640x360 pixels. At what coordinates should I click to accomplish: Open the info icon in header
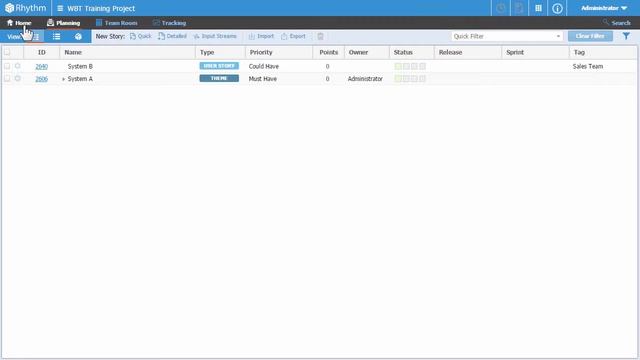tap(557, 8)
